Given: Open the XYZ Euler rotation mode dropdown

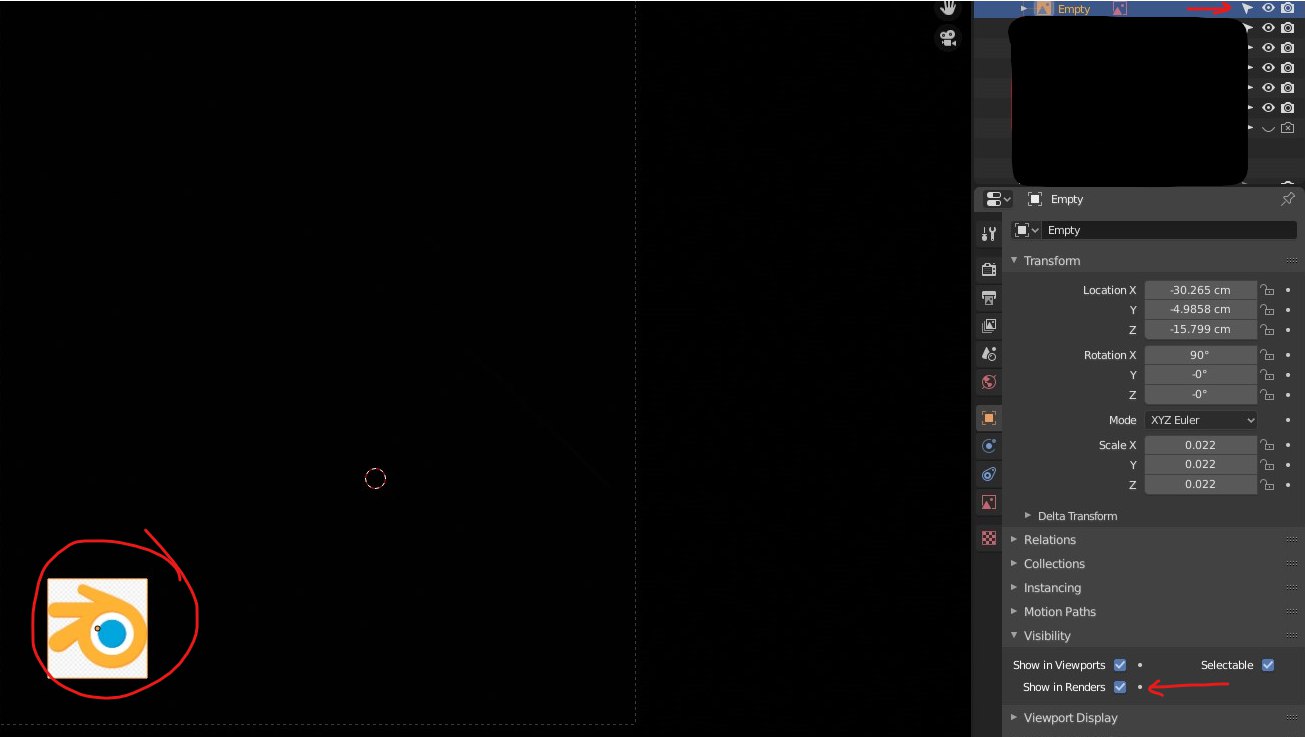Looking at the screenshot, I should click(x=1201, y=420).
